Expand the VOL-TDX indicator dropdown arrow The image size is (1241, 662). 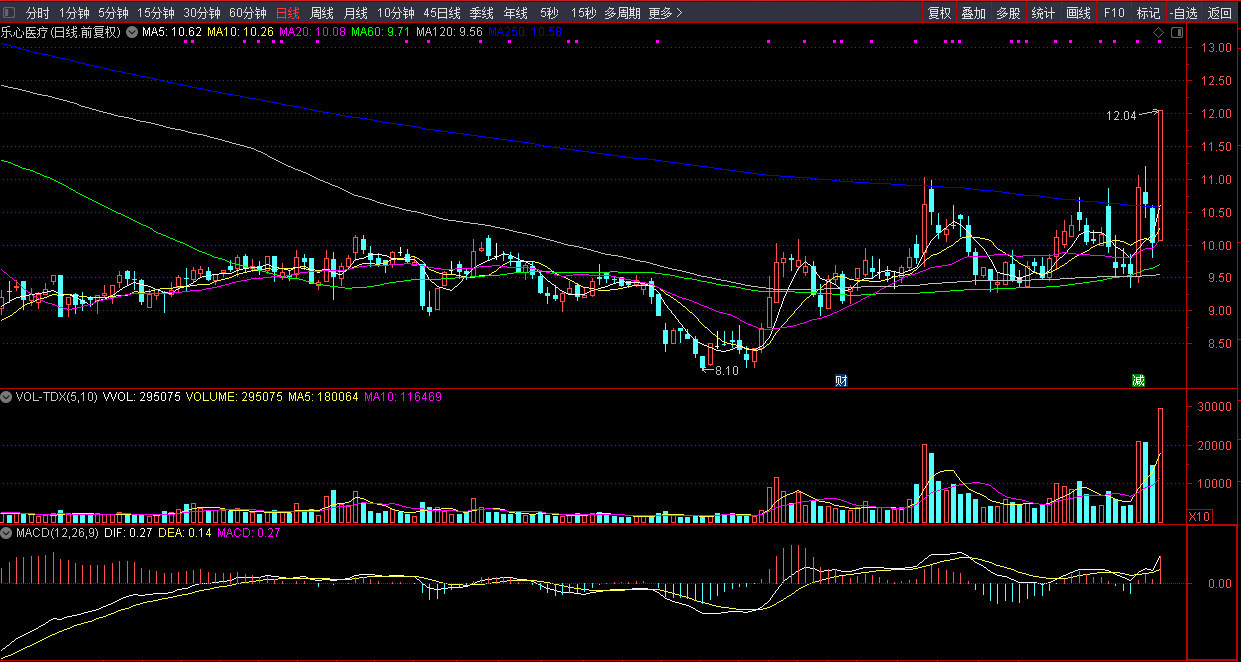[7, 397]
